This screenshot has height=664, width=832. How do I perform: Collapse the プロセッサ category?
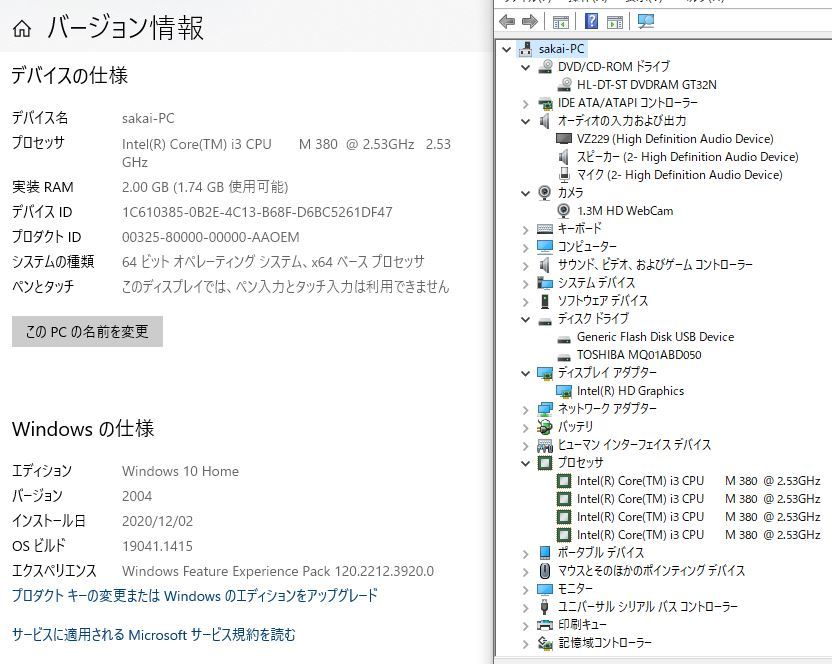(x=525, y=463)
